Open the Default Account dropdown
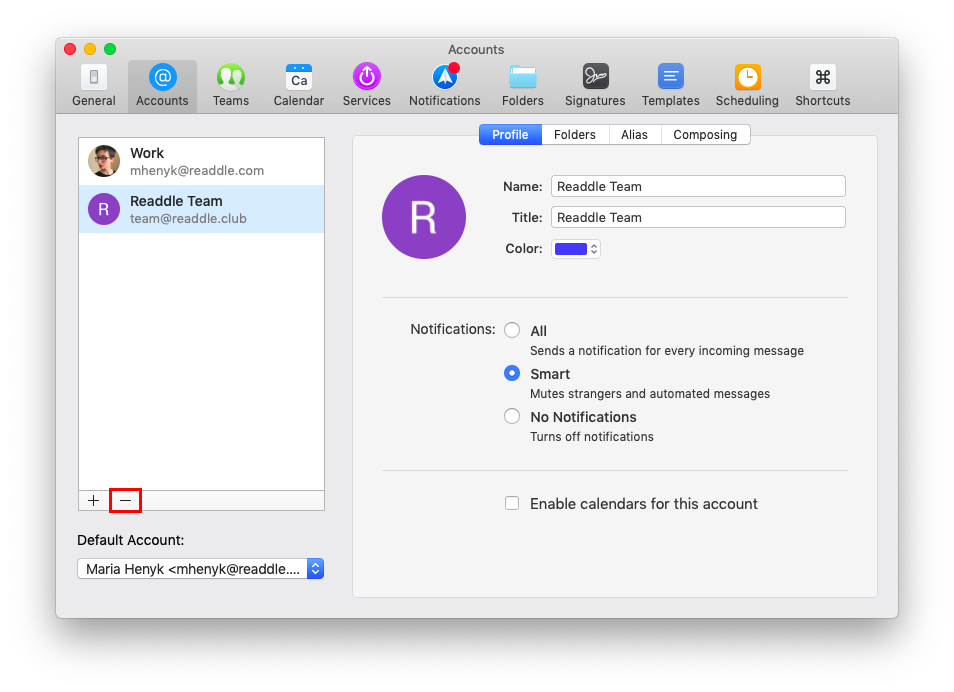Image resolution: width=954 pixels, height=692 pixels. click(x=201, y=569)
